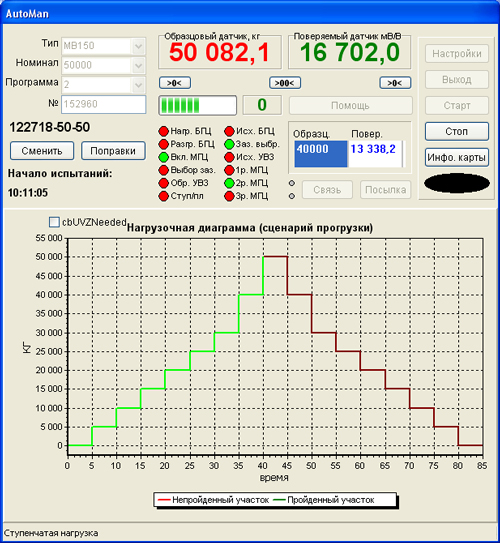The width and height of the screenshot is (500, 543).
Task: Click the Стоп button
Action: coord(457,132)
